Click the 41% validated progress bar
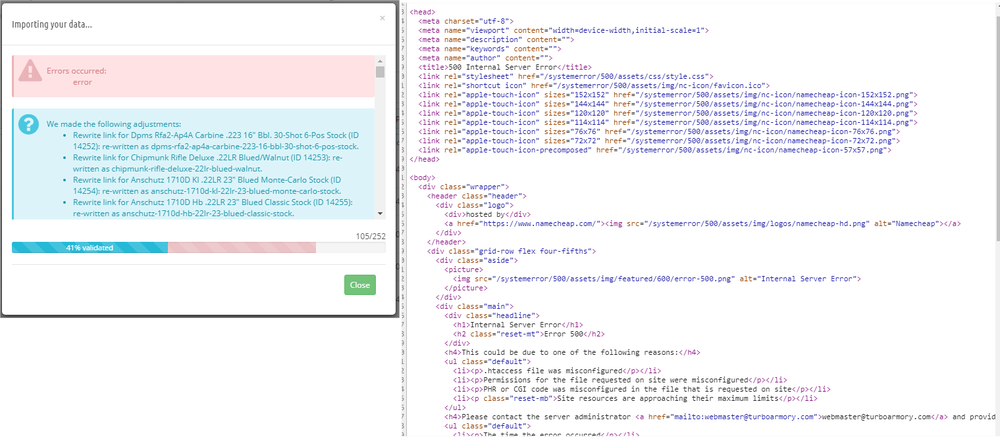1000x437 pixels. pos(90,248)
